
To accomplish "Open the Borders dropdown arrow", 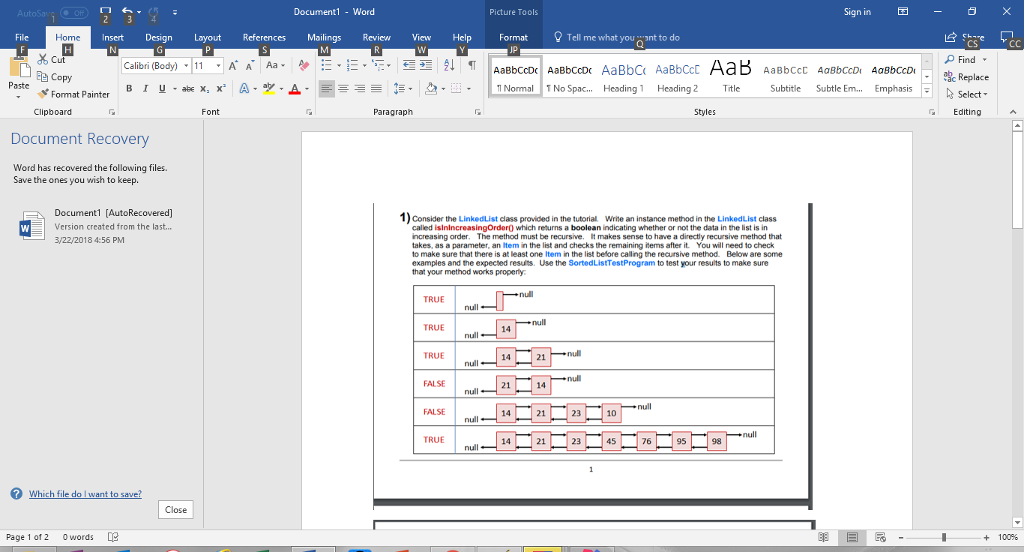I will [469, 88].
